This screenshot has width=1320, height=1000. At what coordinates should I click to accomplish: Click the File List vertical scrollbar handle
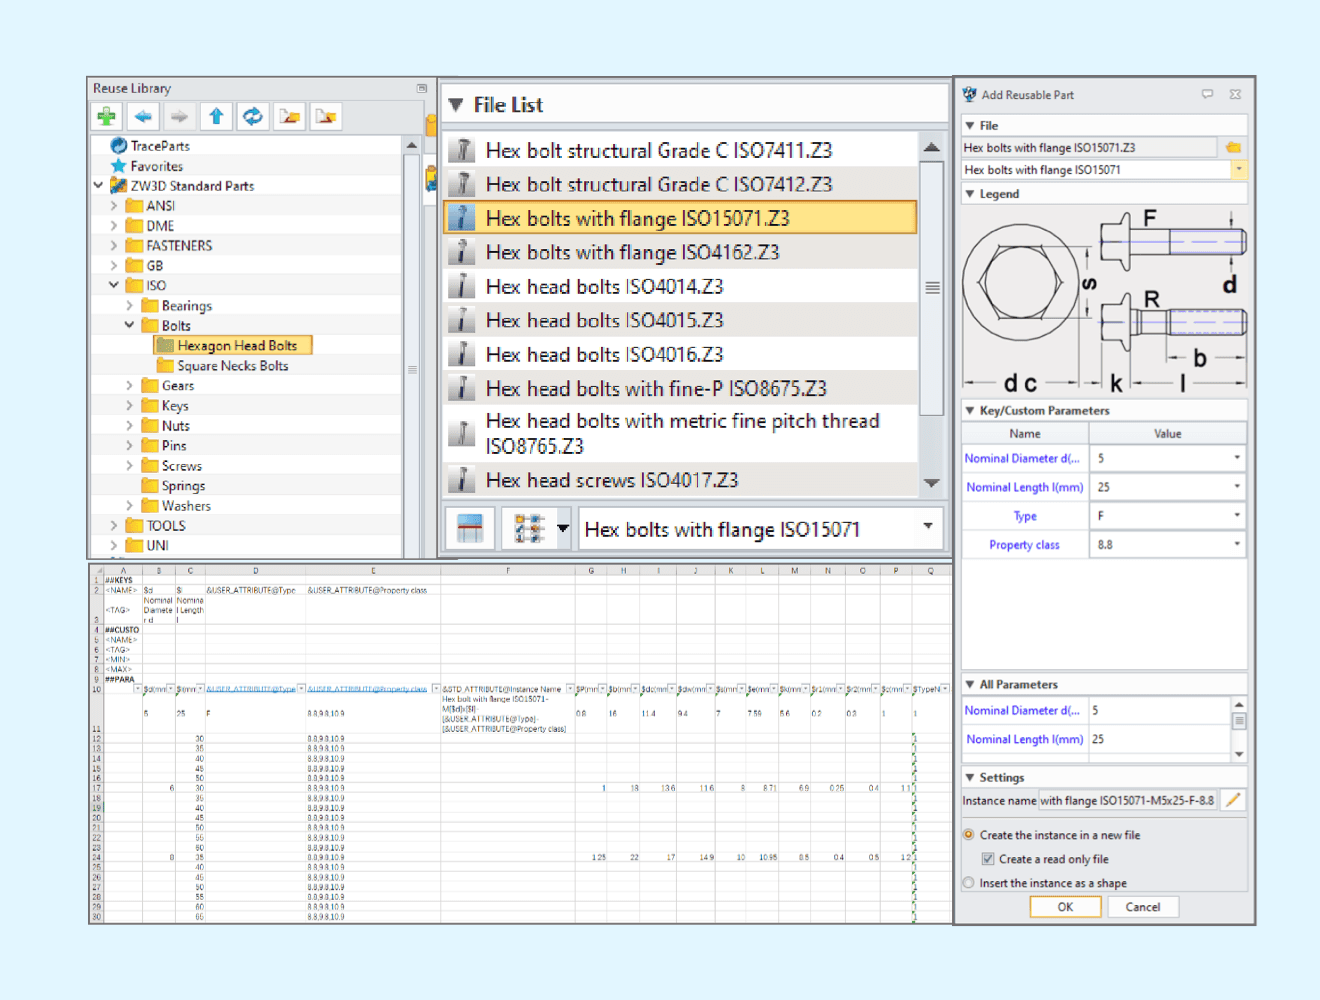tap(932, 288)
